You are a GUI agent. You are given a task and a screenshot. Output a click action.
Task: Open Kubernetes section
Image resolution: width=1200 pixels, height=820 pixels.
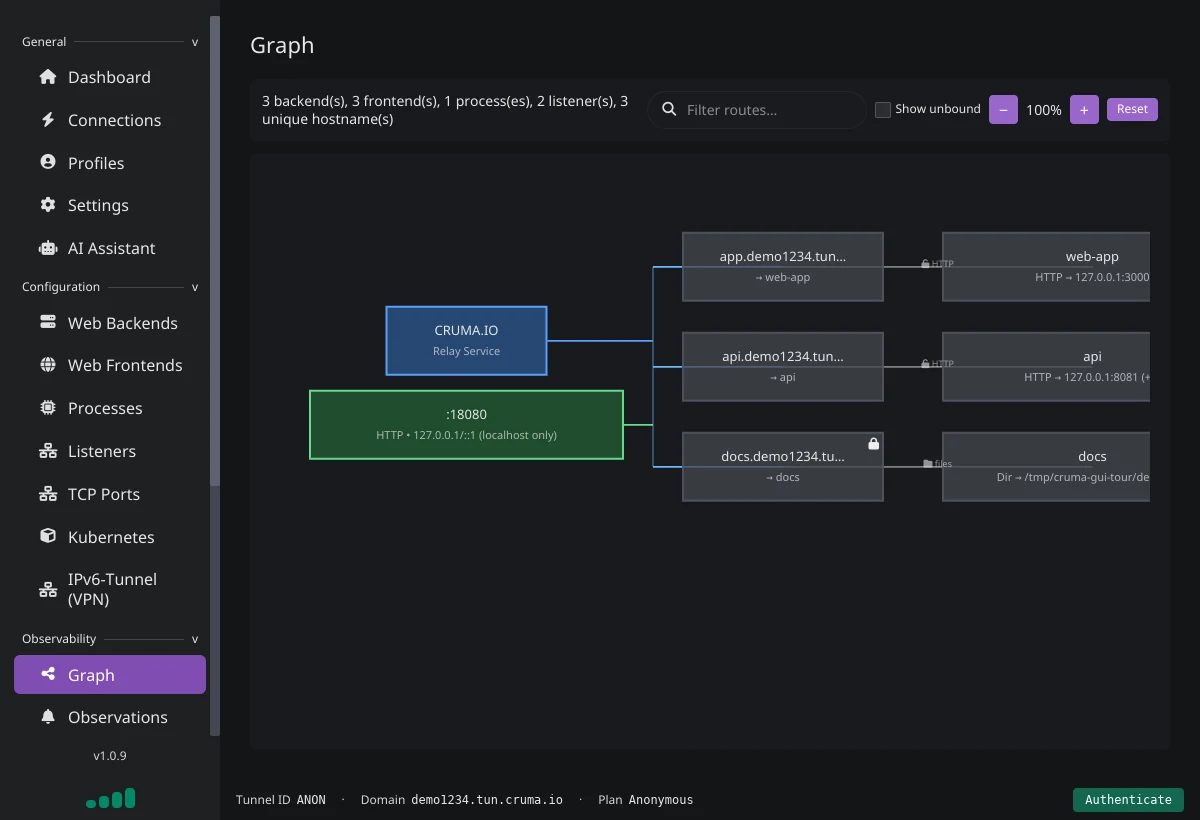pos(110,537)
